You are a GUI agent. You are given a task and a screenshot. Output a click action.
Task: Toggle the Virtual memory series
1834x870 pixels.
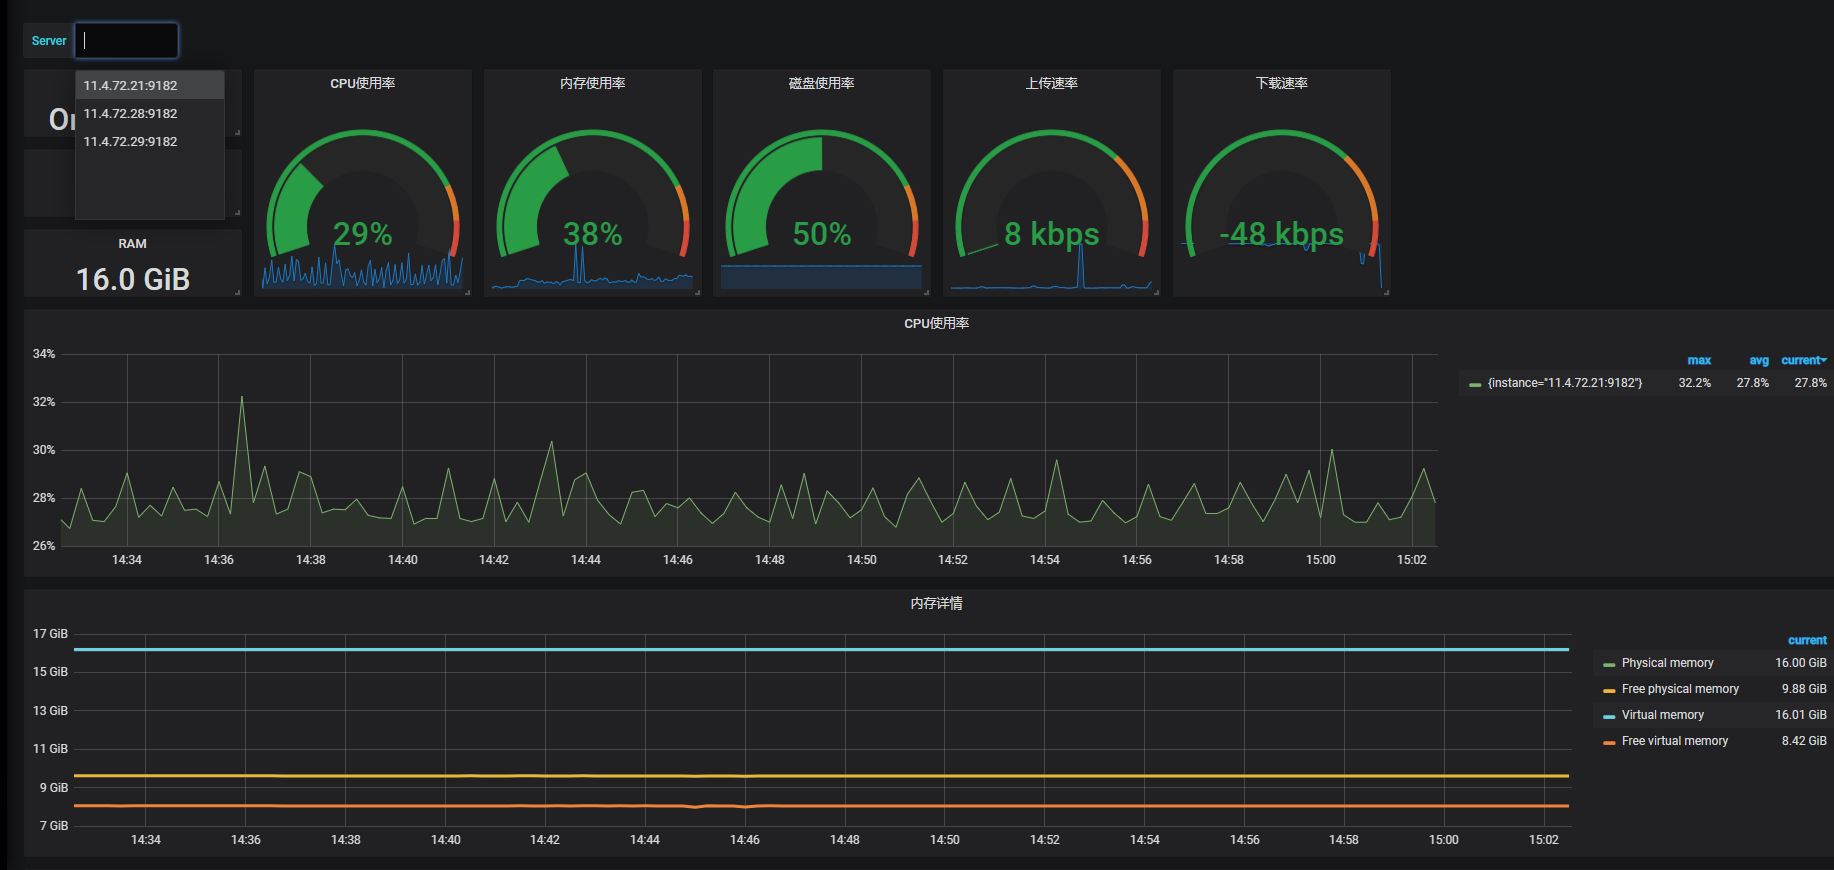(1662, 715)
